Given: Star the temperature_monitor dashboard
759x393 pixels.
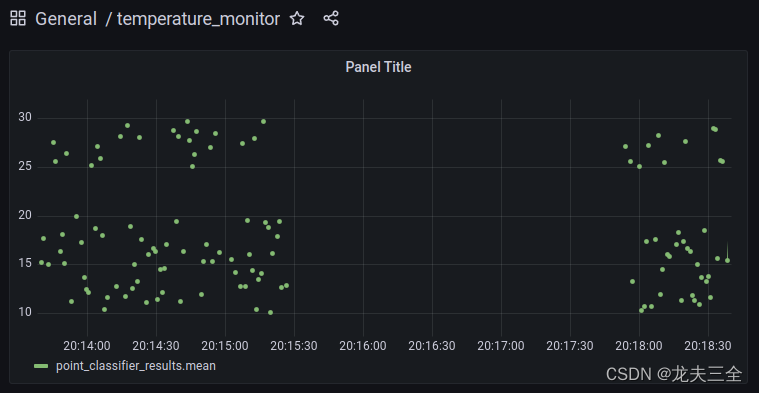Looking at the screenshot, I should 297,19.
